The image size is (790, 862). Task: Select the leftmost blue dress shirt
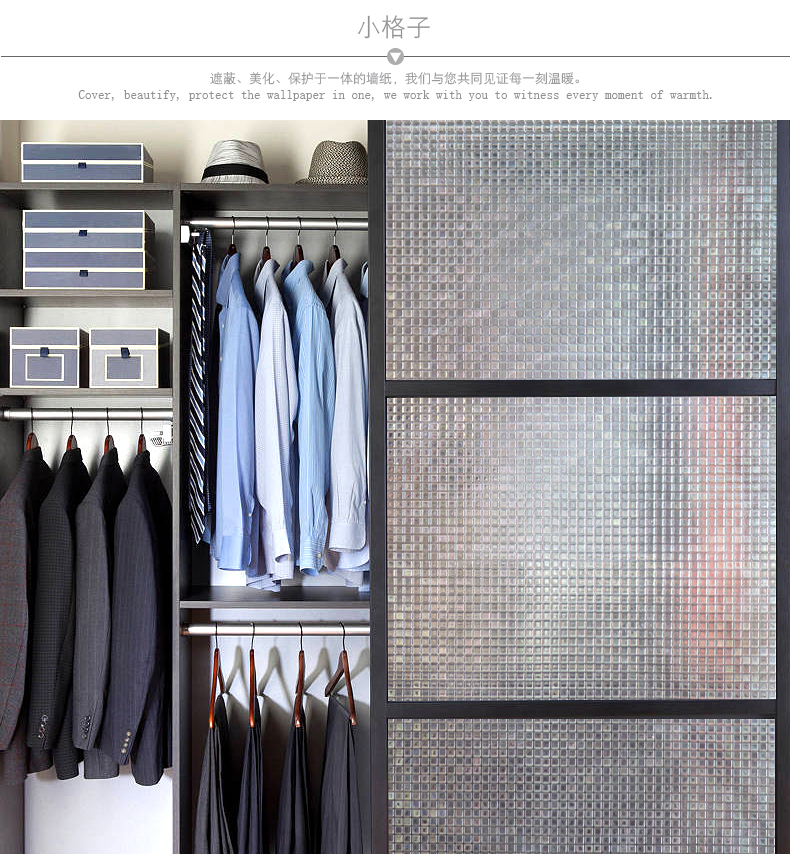[235, 400]
